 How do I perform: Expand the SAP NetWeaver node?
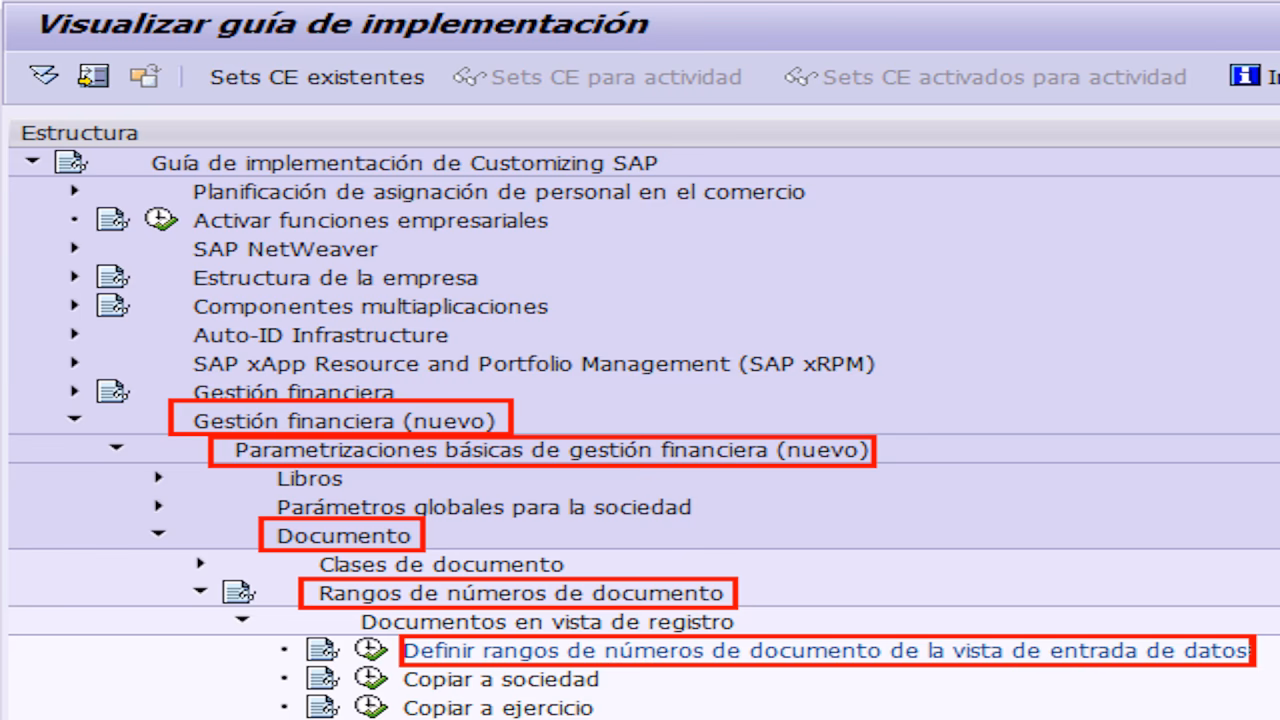point(76,249)
